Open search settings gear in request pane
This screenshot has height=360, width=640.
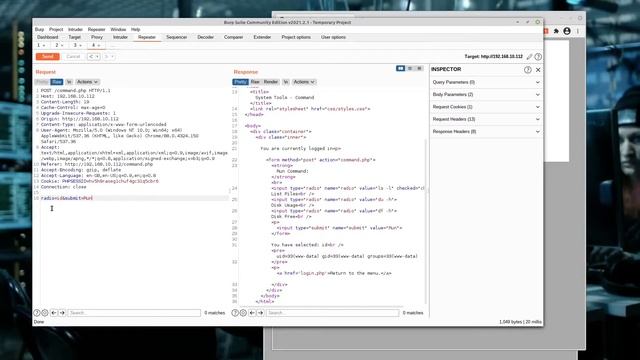[x=44, y=313]
